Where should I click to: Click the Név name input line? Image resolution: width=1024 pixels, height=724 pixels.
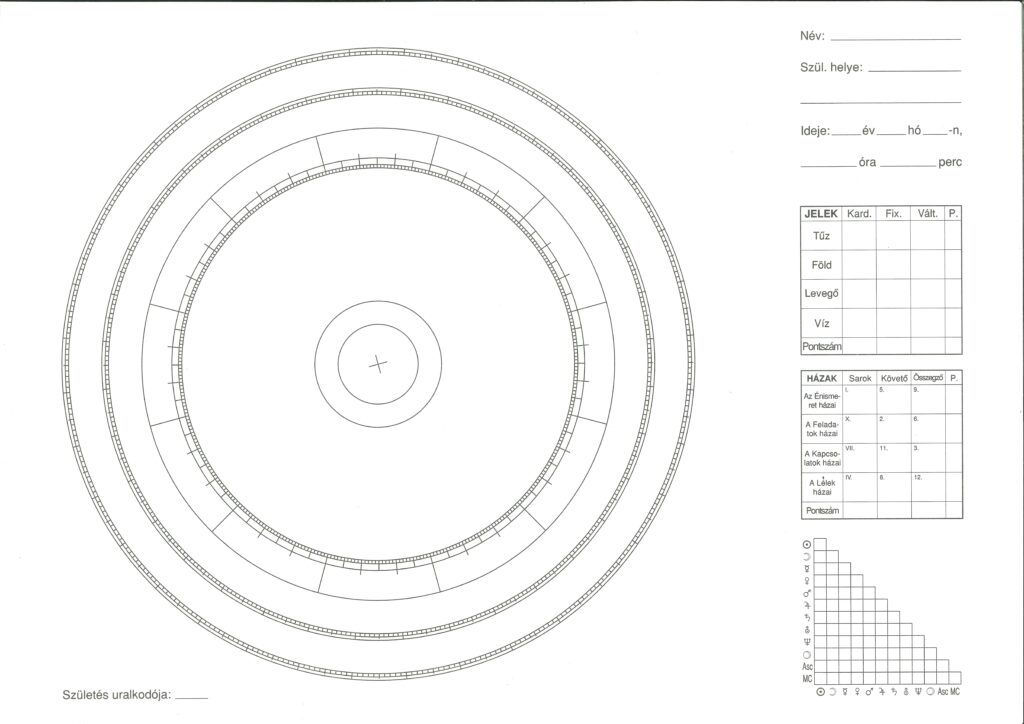894,38
